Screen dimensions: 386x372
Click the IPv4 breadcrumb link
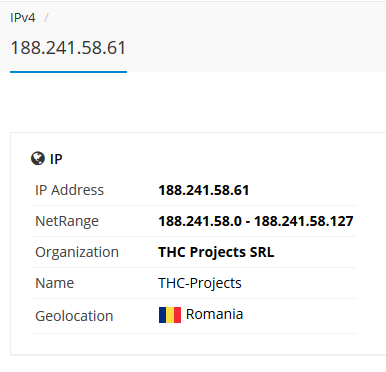click(23, 18)
